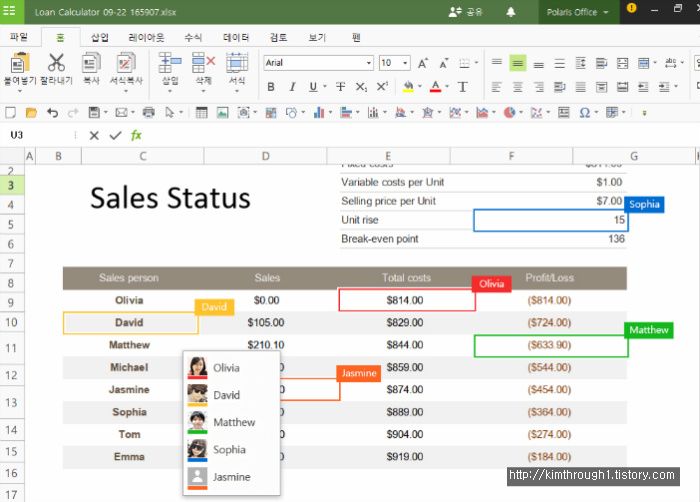Click the Copy (복사) icon
The height and width of the screenshot is (502, 700).
tap(91, 63)
